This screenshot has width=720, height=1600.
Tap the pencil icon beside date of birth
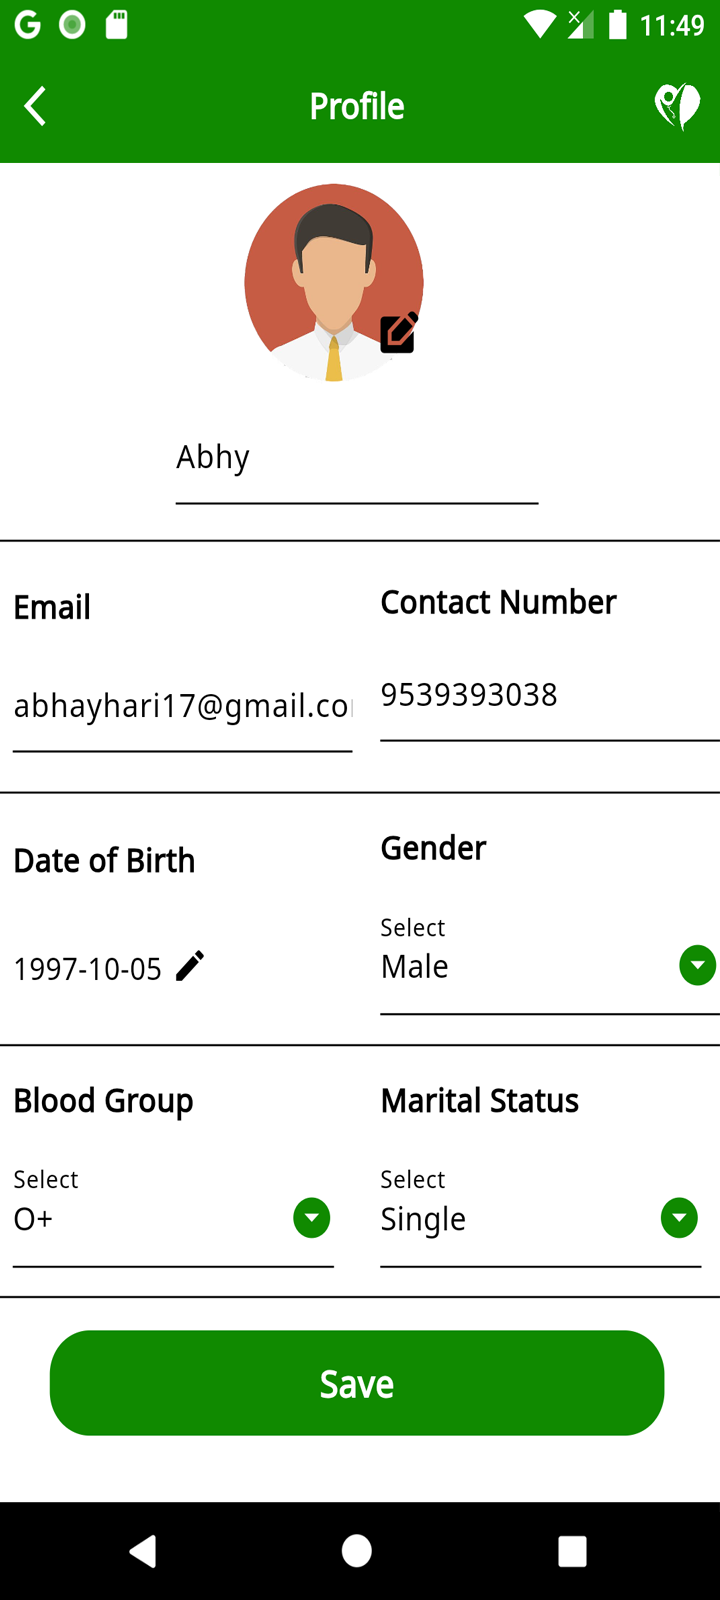[x=190, y=966]
